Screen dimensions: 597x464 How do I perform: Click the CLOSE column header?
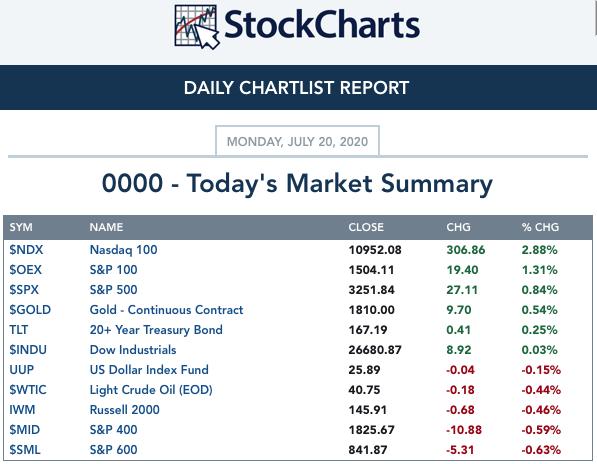tap(366, 227)
